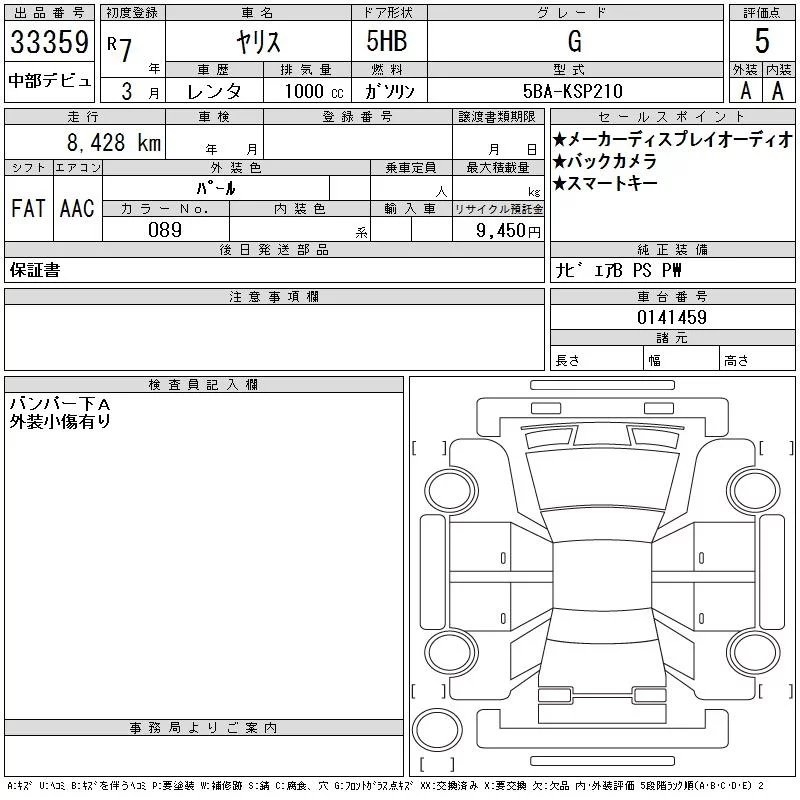Screen dimensions: 800x800
Task: Click the front-left wheel circle in the diagram
Action: 451,491
